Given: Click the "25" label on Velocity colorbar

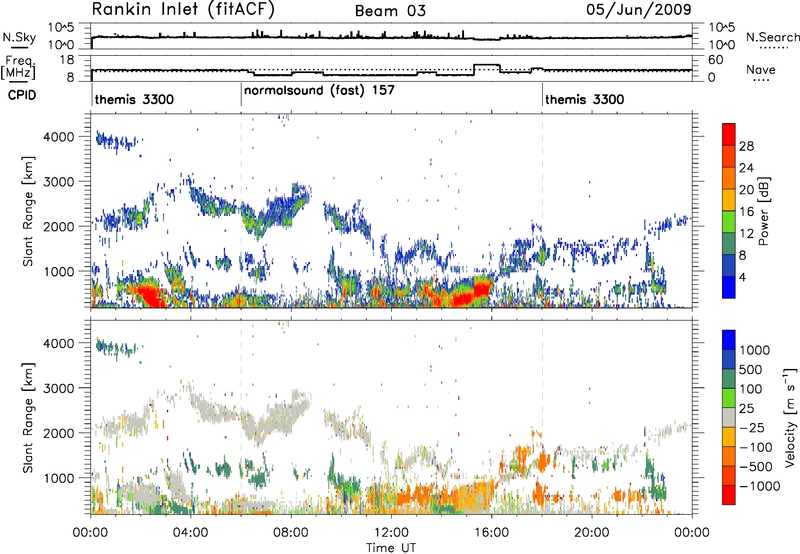Looking at the screenshot, I should (746, 409).
